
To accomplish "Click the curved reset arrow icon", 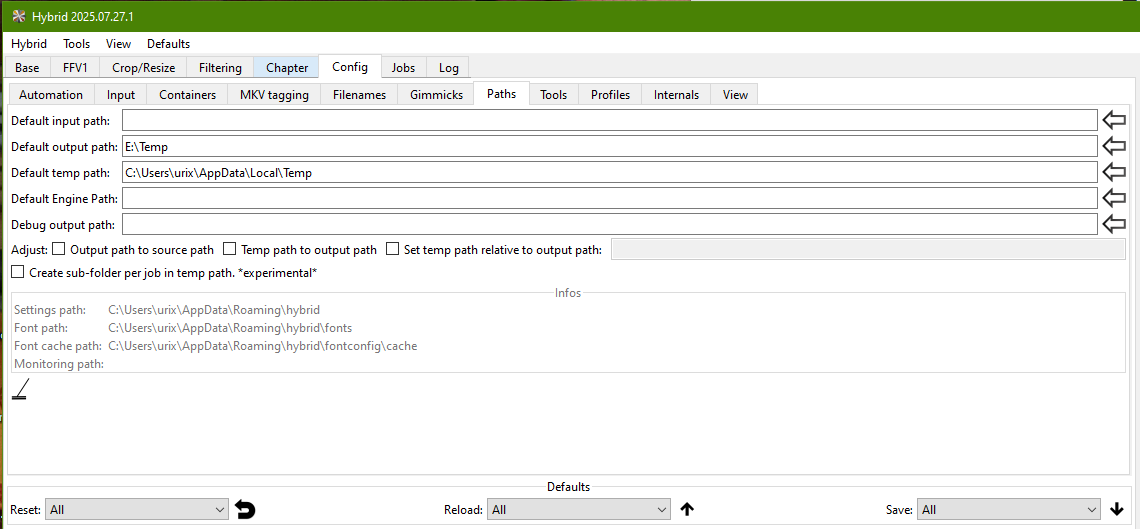I will [x=245, y=510].
